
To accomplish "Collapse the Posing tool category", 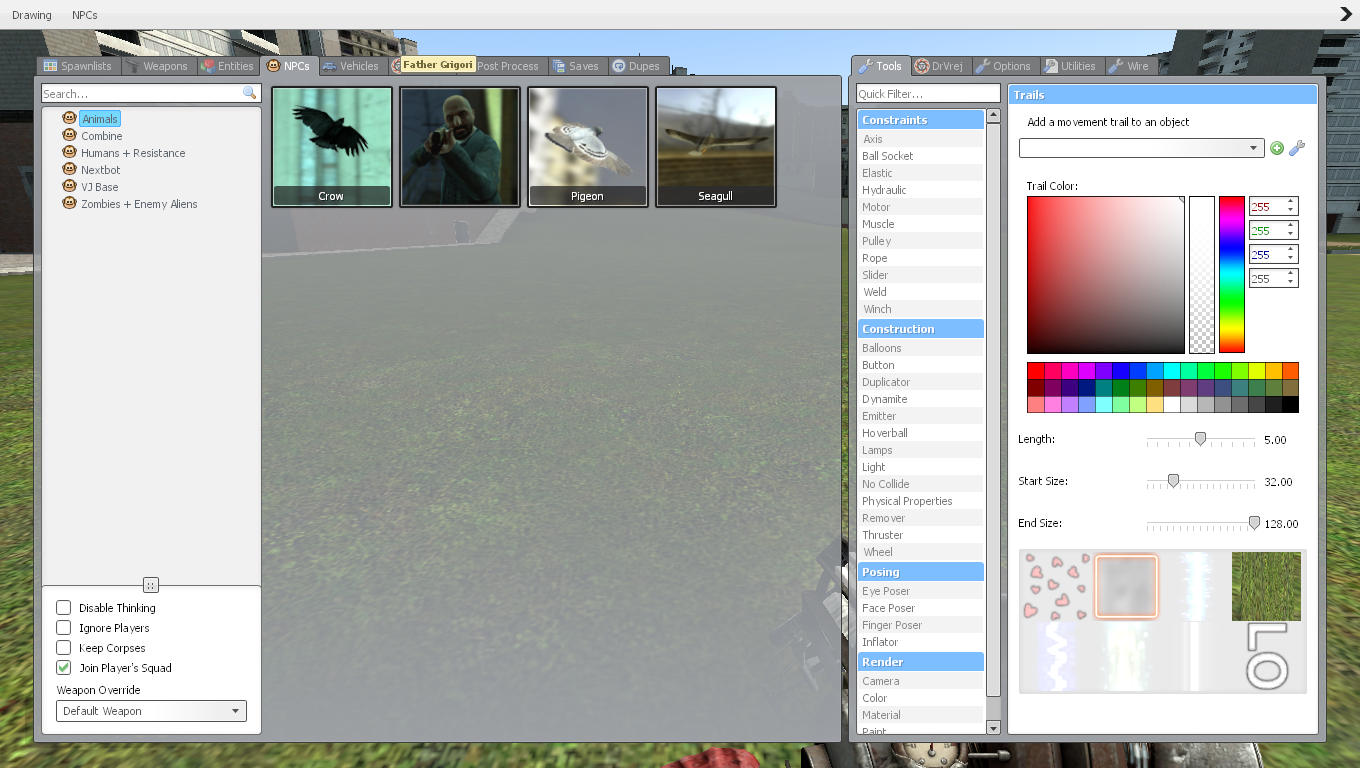I will (x=920, y=572).
